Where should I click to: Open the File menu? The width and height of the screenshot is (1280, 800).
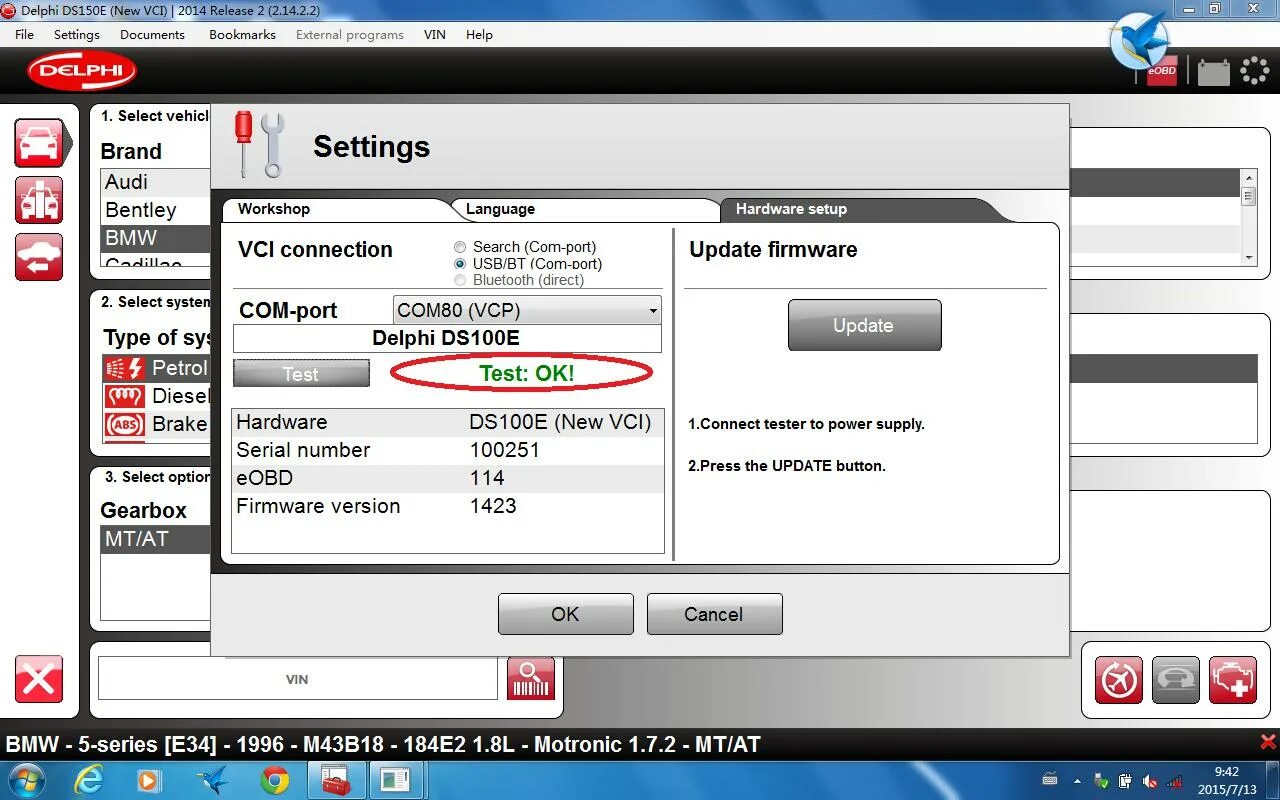coord(25,34)
